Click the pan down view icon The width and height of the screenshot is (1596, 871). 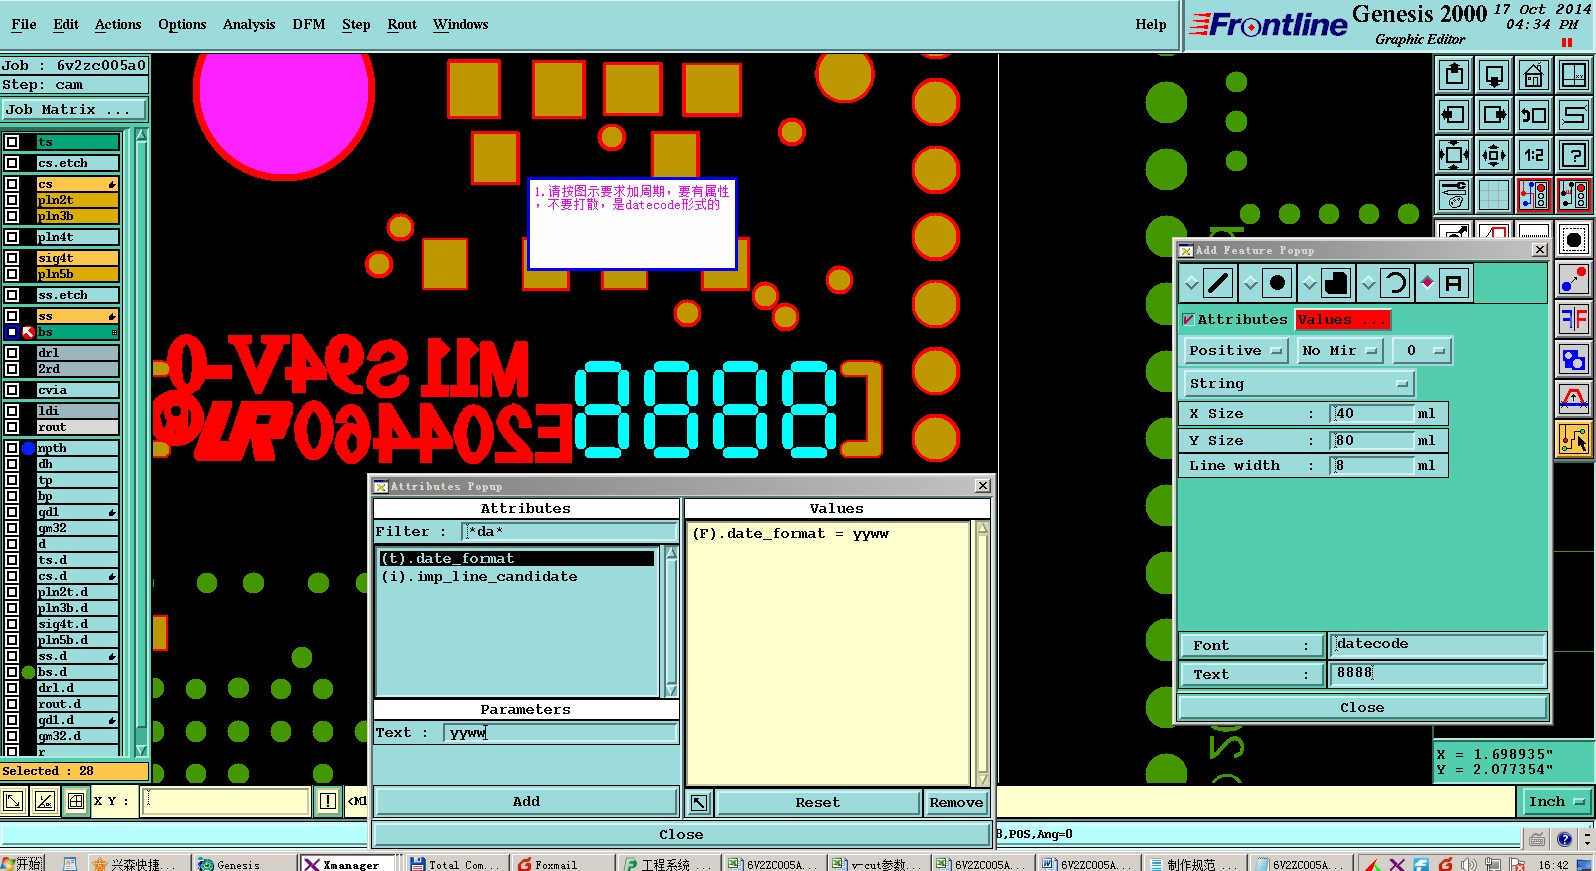(x=1494, y=75)
